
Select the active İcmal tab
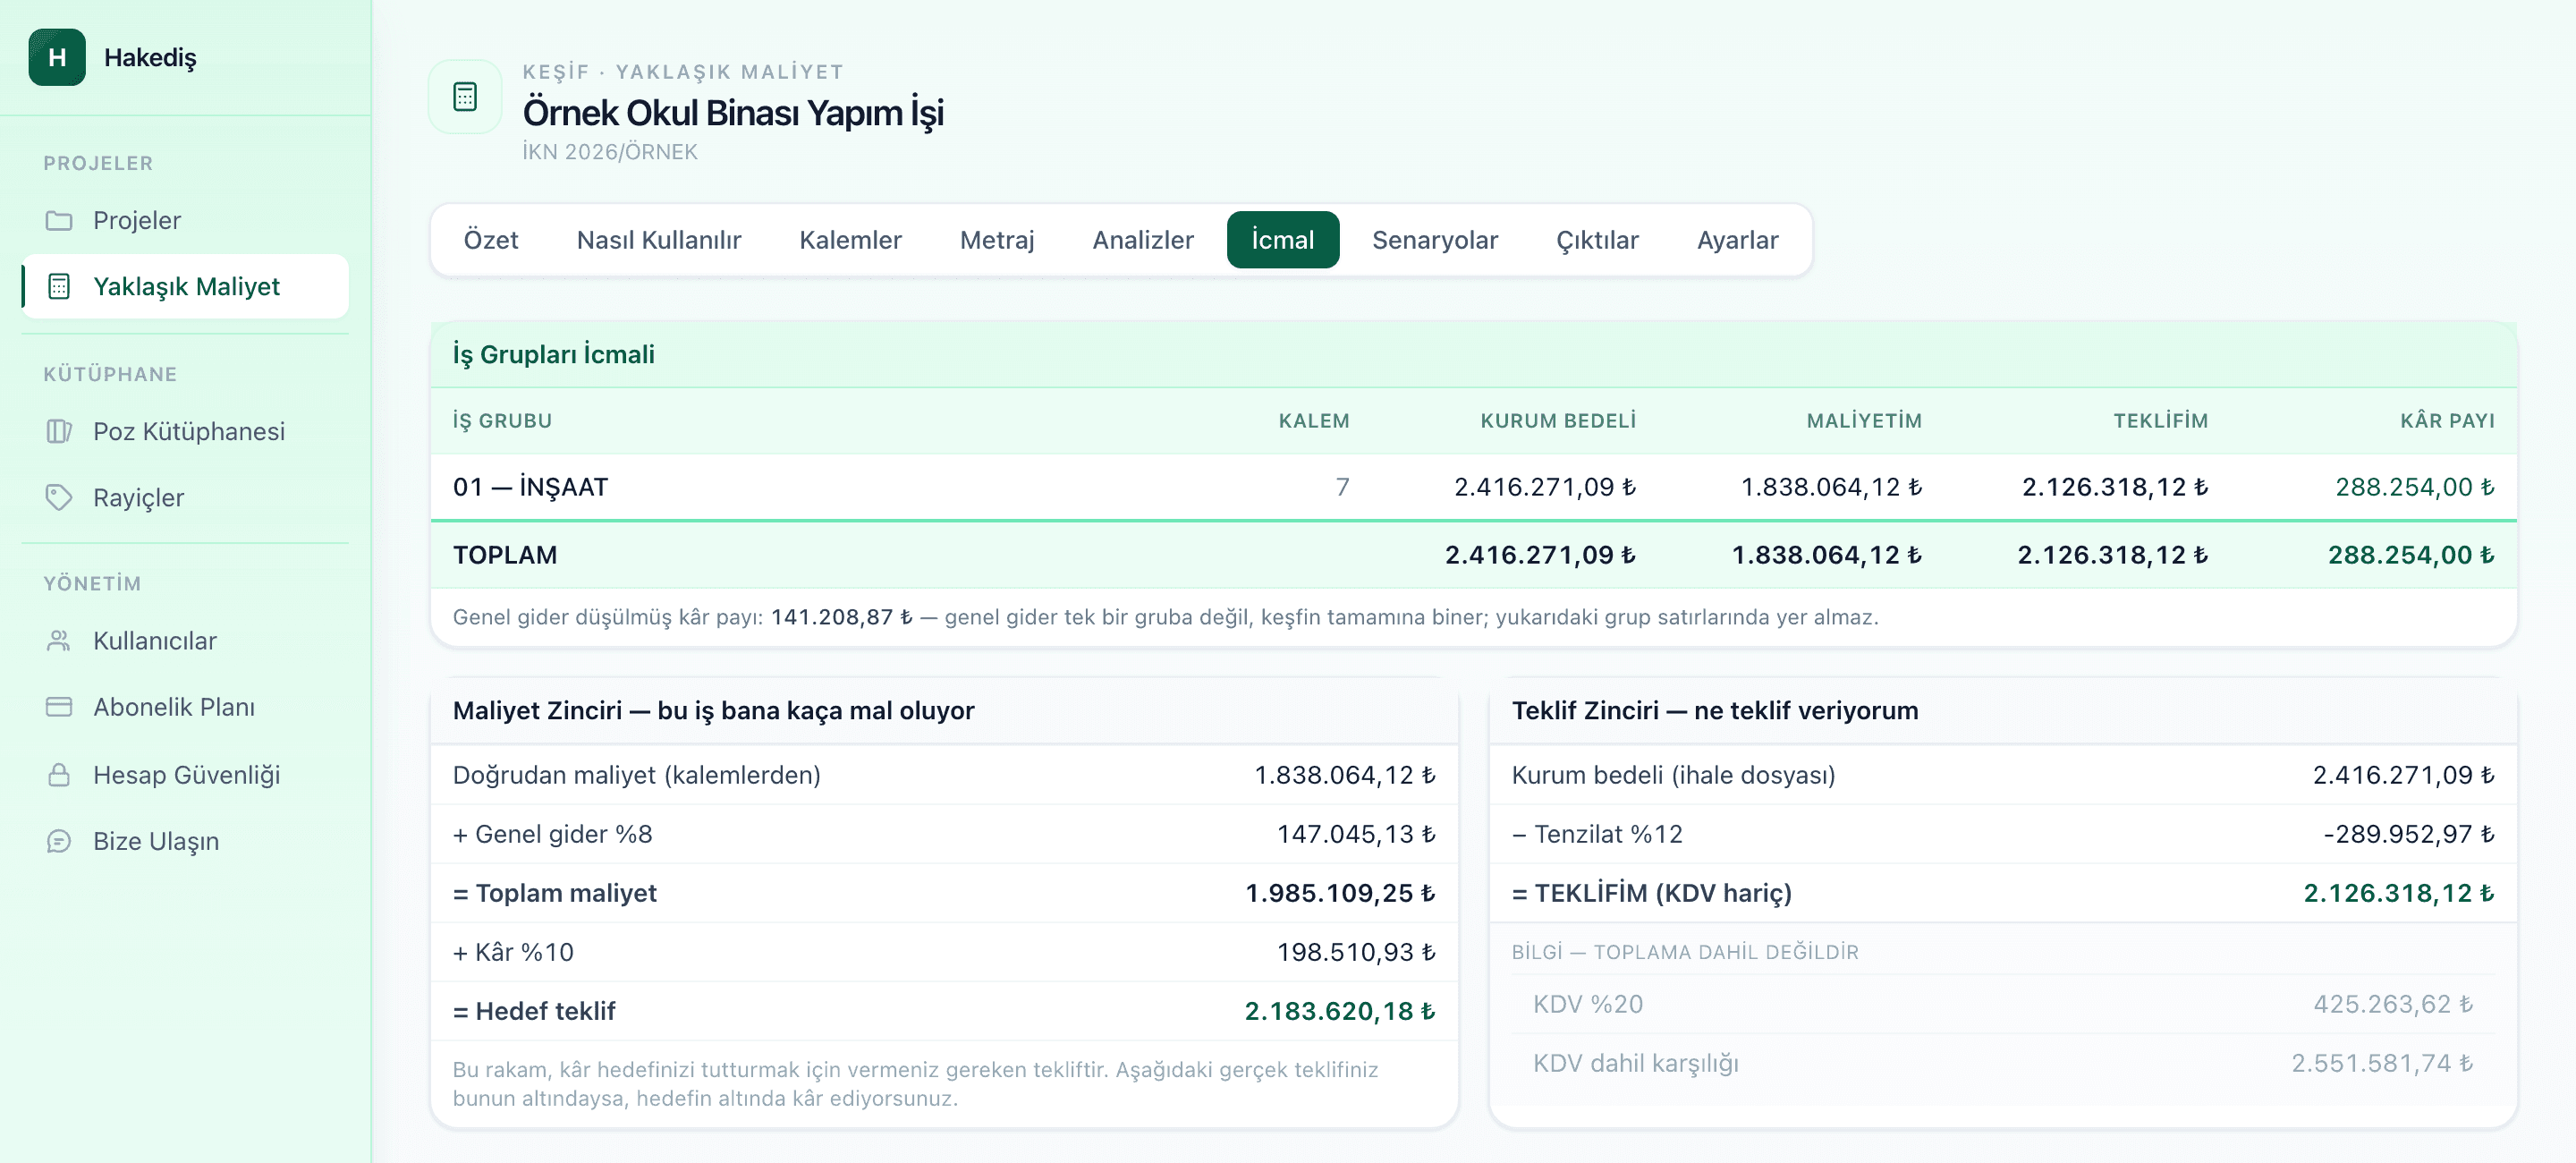[x=1283, y=240]
